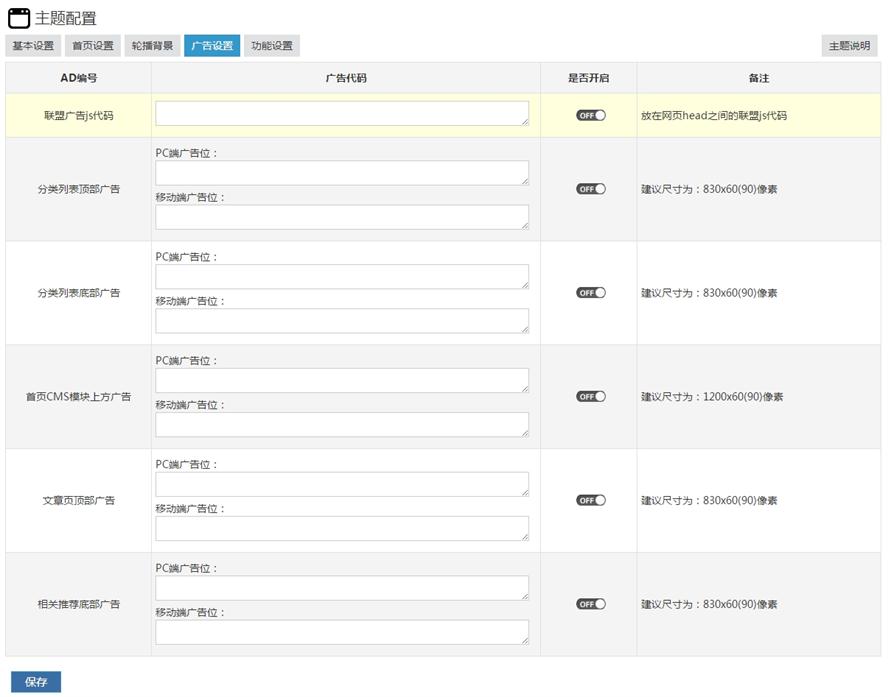Turn on the 分类列表顶部广告 switch
The width and height of the screenshot is (888, 697).
pyautogui.click(x=590, y=189)
